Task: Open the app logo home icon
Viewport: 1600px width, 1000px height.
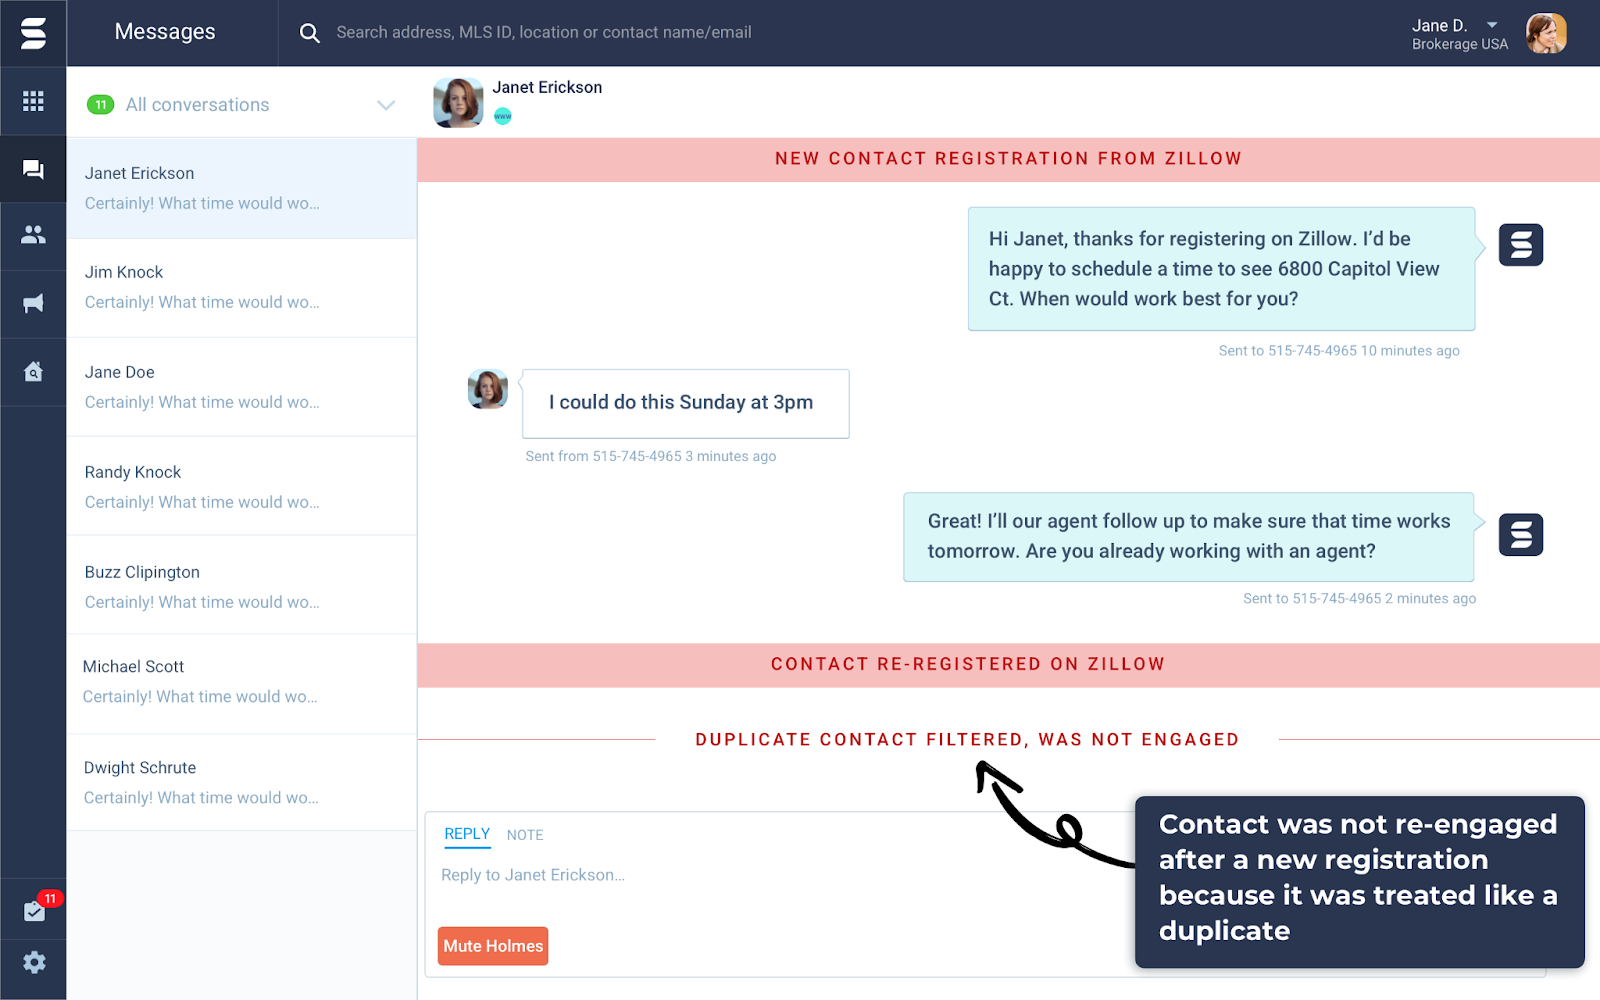Action: (33, 33)
